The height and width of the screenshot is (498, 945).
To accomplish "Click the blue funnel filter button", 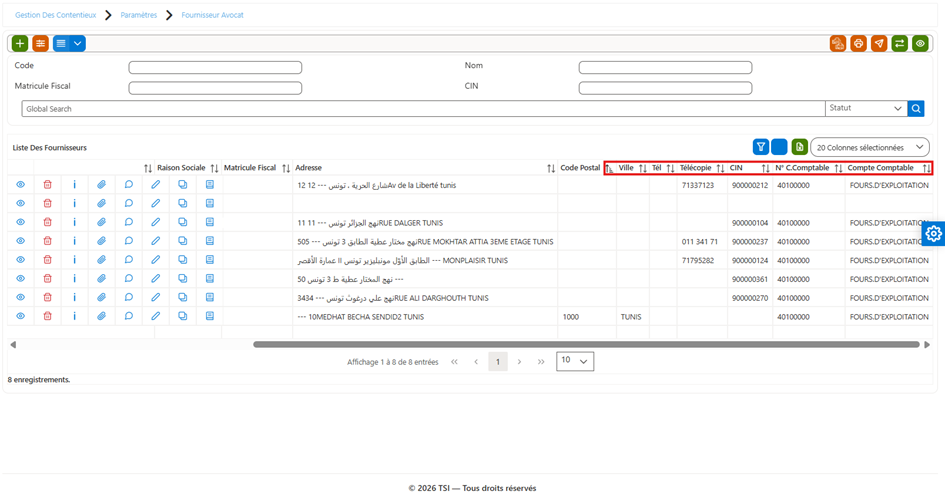I will click(x=761, y=147).
